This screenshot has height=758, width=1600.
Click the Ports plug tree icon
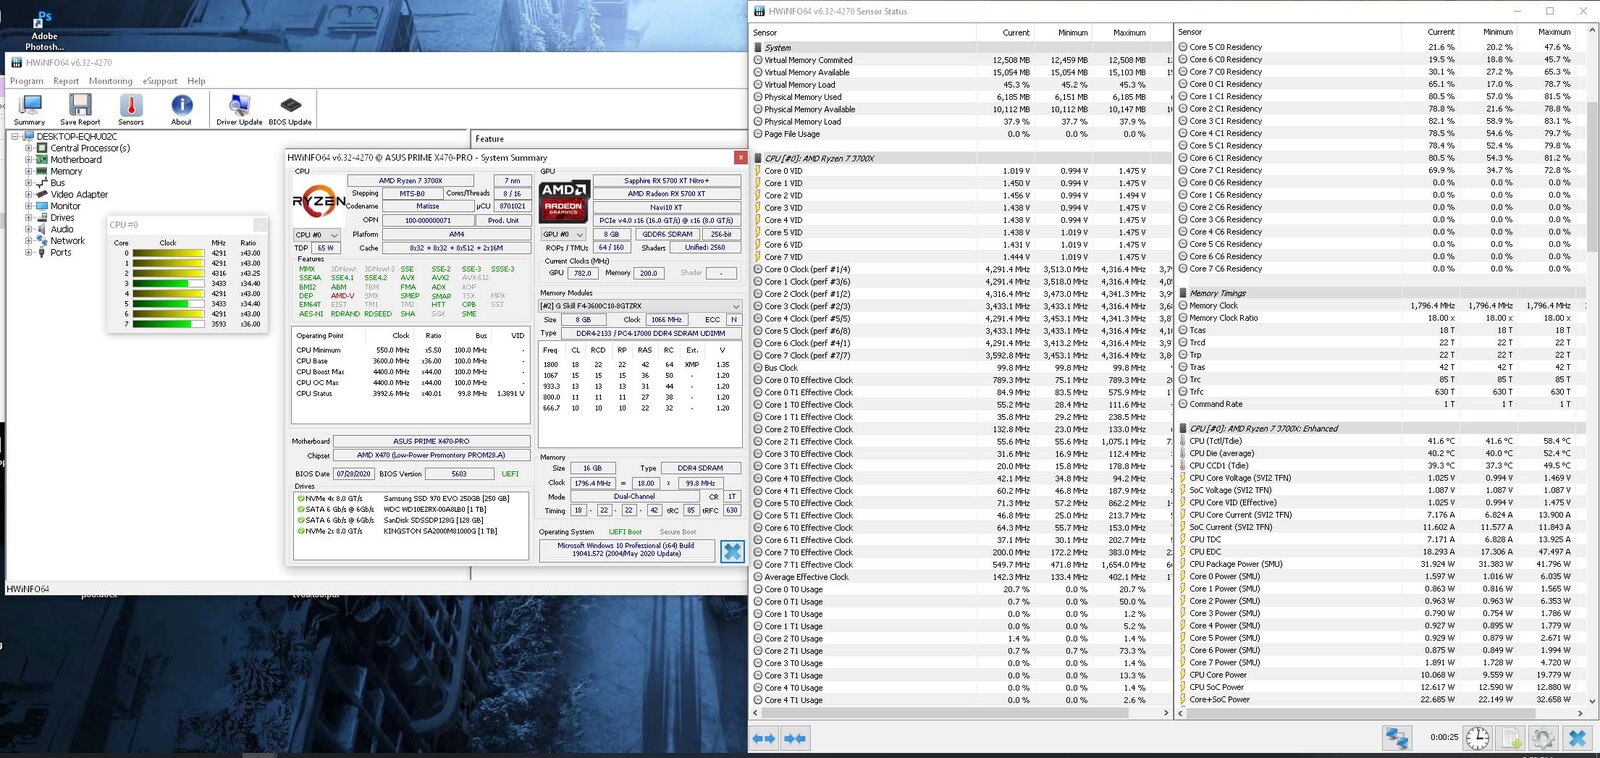pyautogui.click(x=42, y=252)
